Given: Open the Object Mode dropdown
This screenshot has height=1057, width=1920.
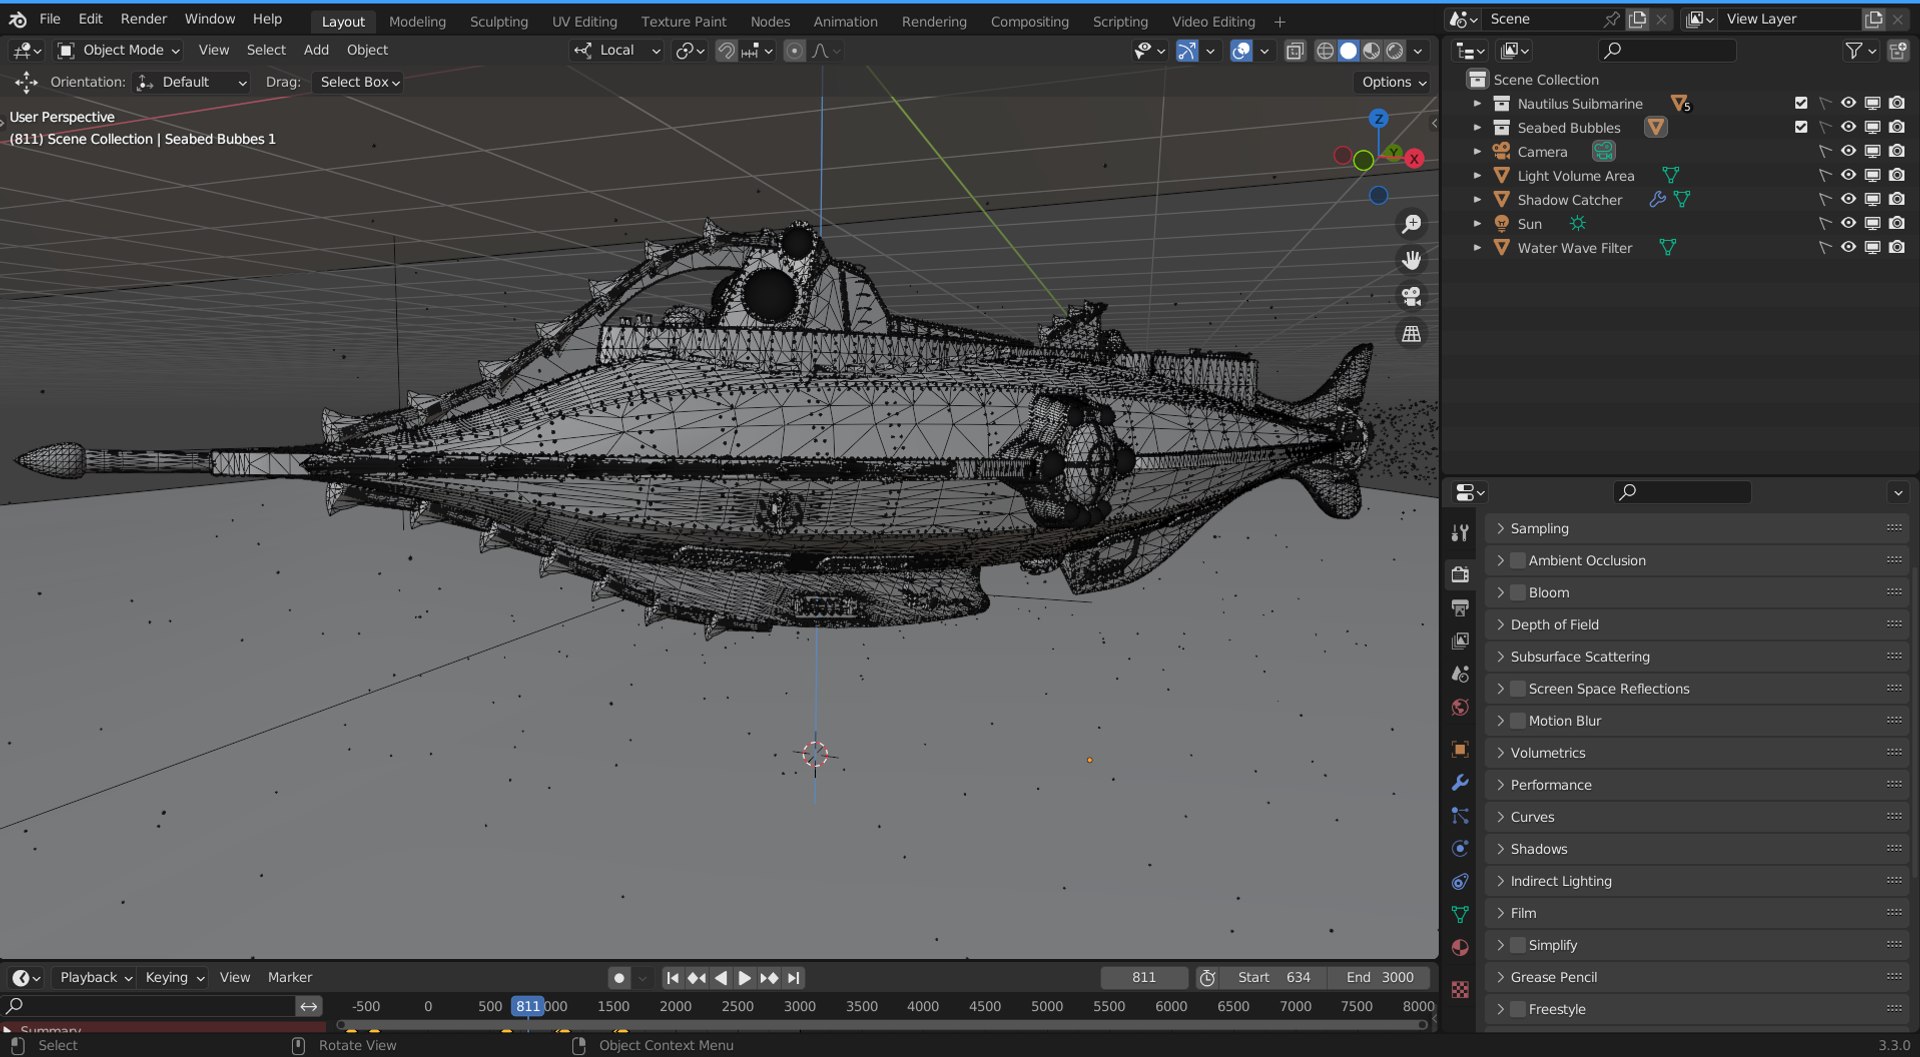Looking at the screenshot, I should click(118, 50).
